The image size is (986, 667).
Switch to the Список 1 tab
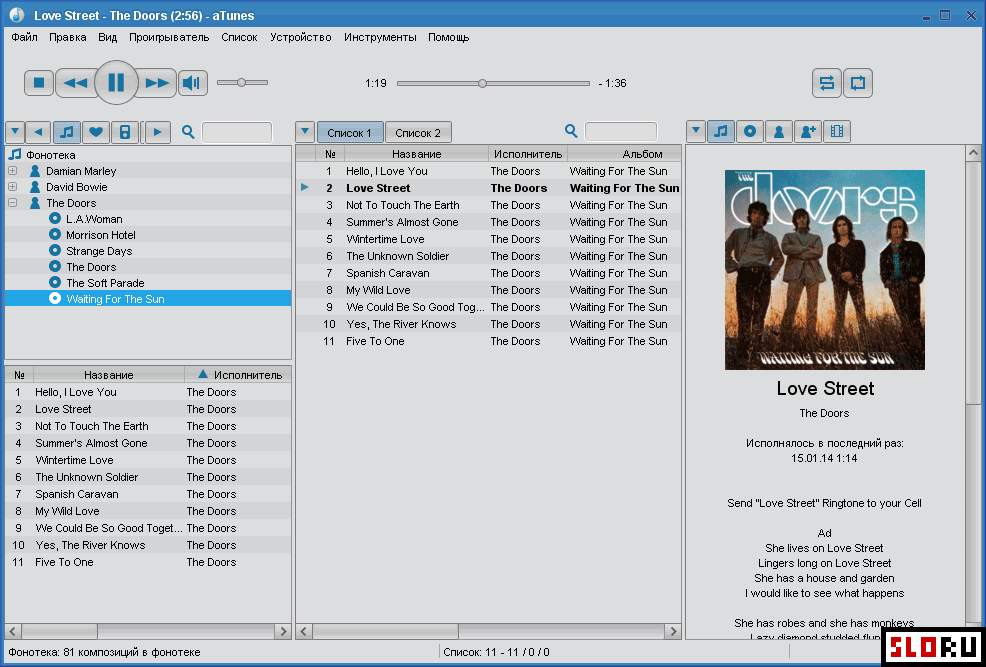(x=350, y=133)
